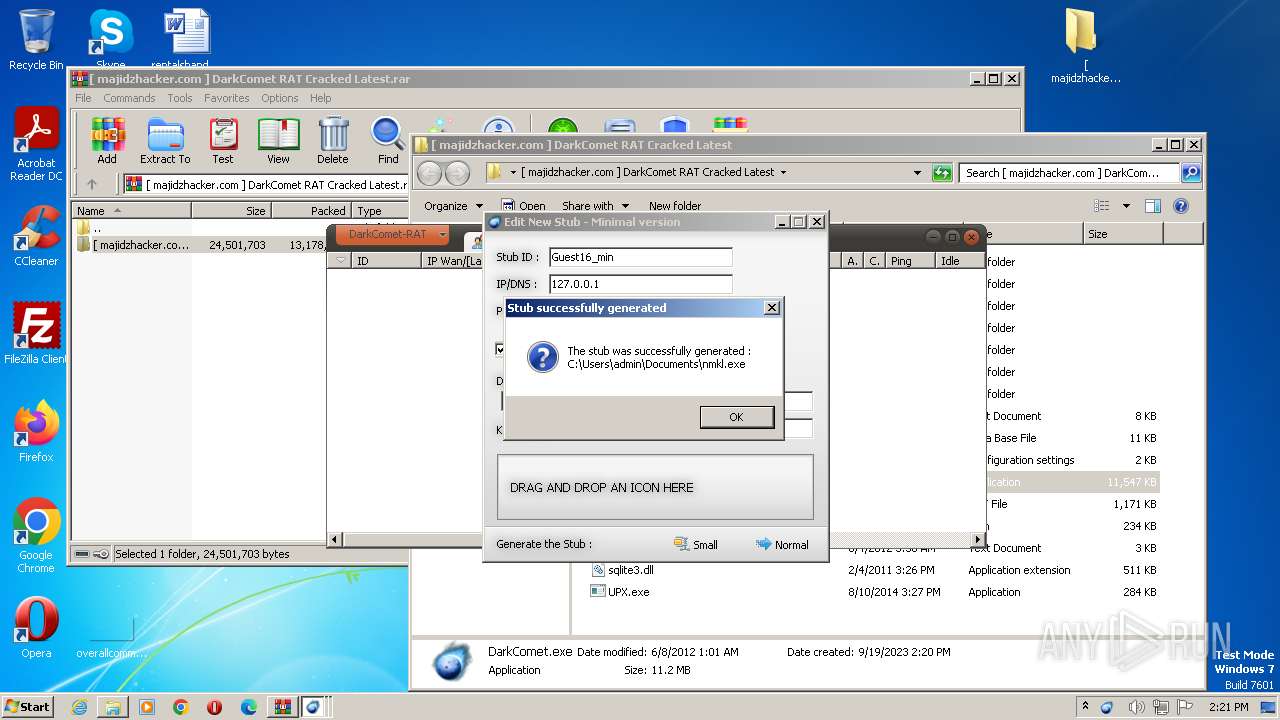Open Explorer help icon
This screenshot has height=720, width=1280.
1181,206
